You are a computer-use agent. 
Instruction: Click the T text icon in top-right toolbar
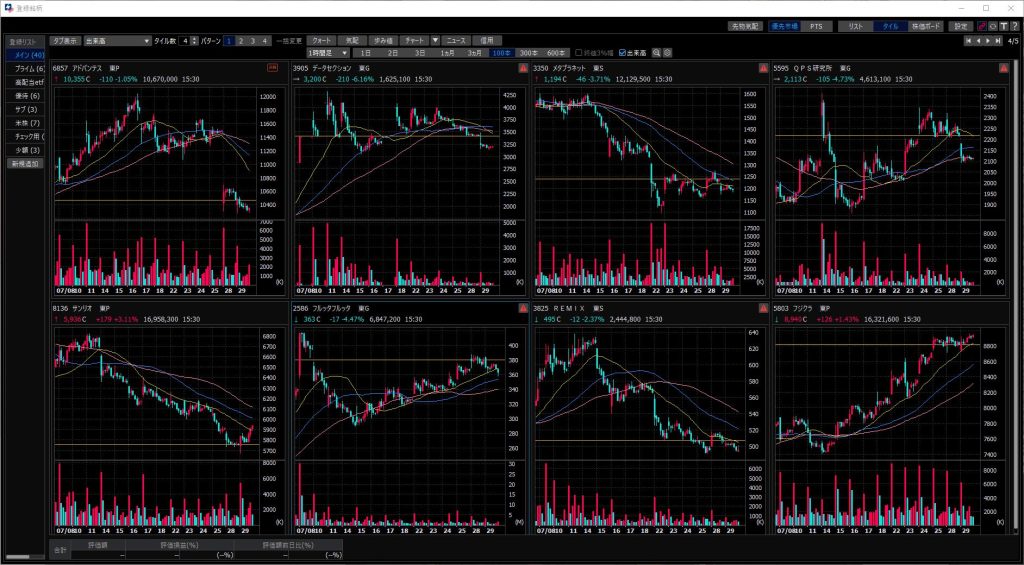[x=1003, y=26]
